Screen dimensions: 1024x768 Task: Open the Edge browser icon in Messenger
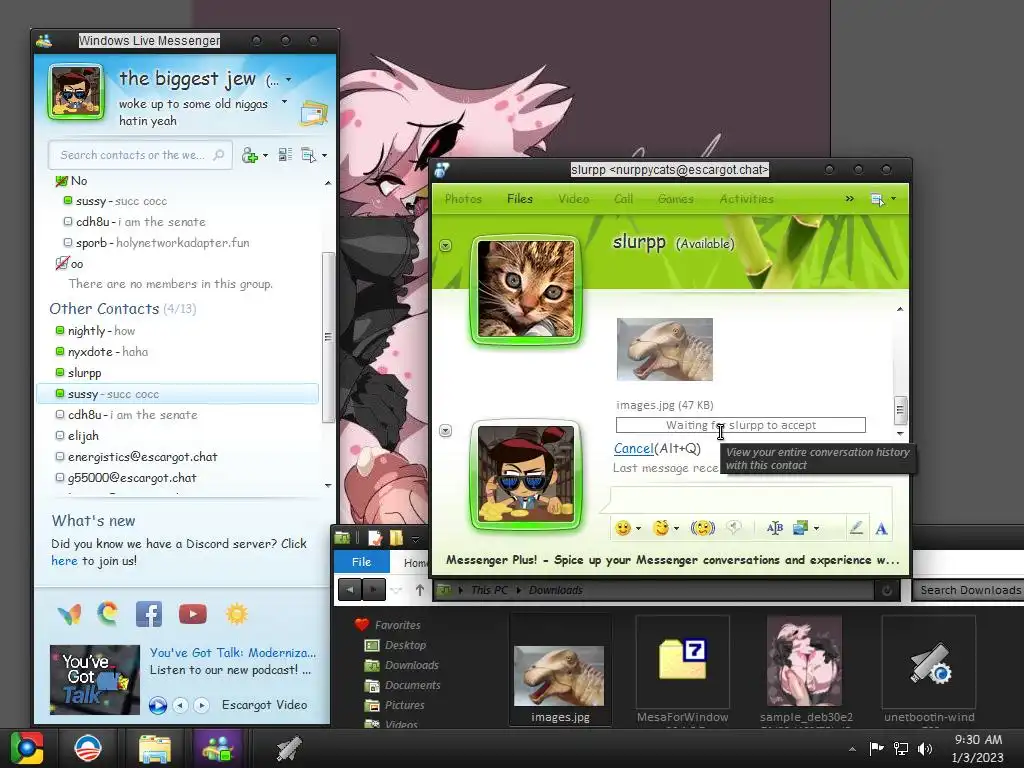[x=108, y=613]
